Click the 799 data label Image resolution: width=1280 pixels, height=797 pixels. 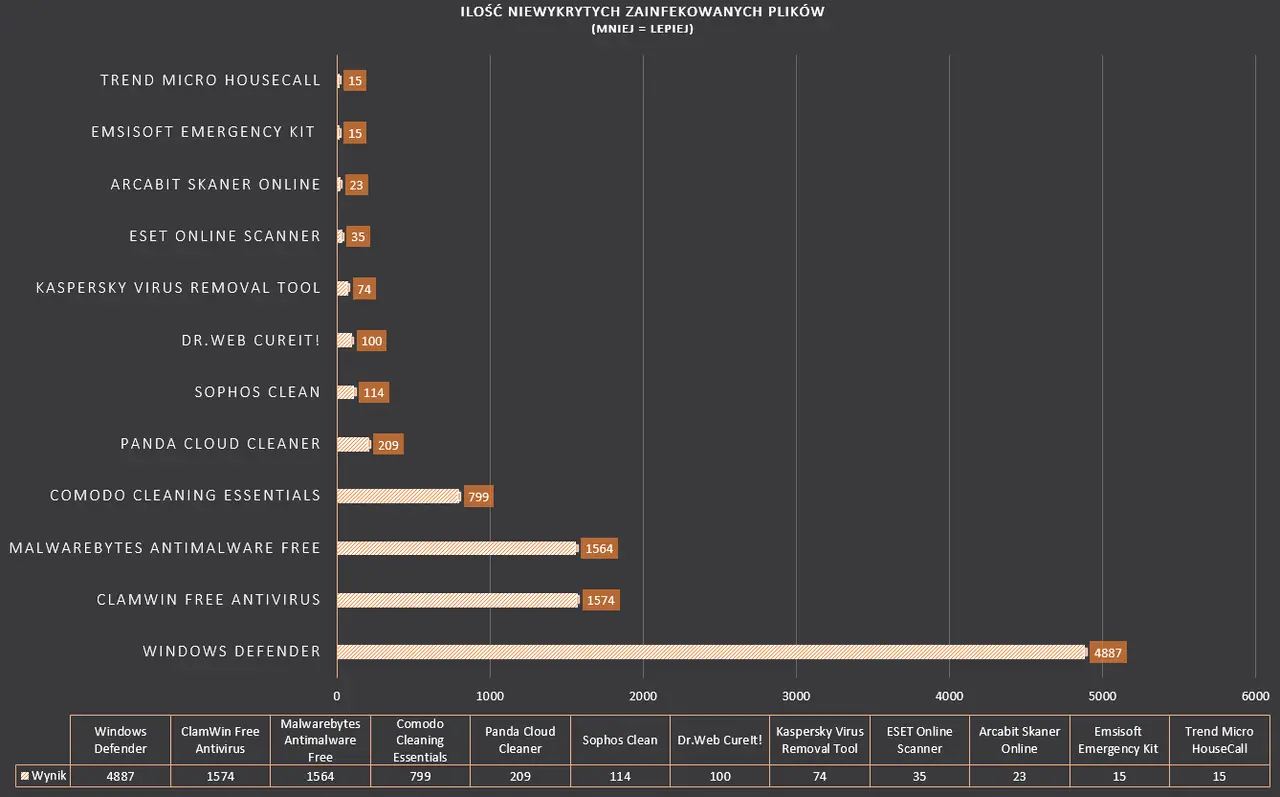pos(478,496)
